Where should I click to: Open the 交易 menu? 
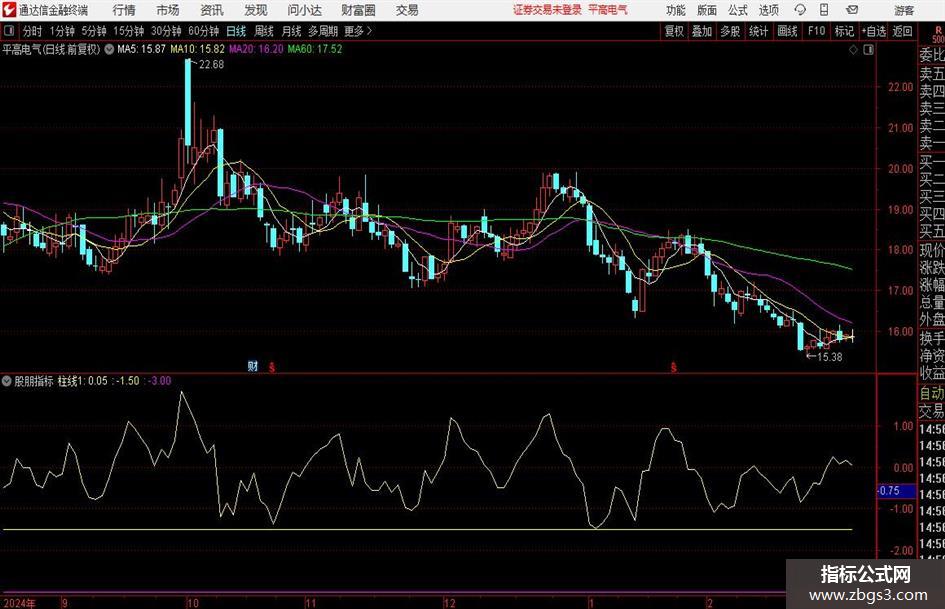(407, 10)
